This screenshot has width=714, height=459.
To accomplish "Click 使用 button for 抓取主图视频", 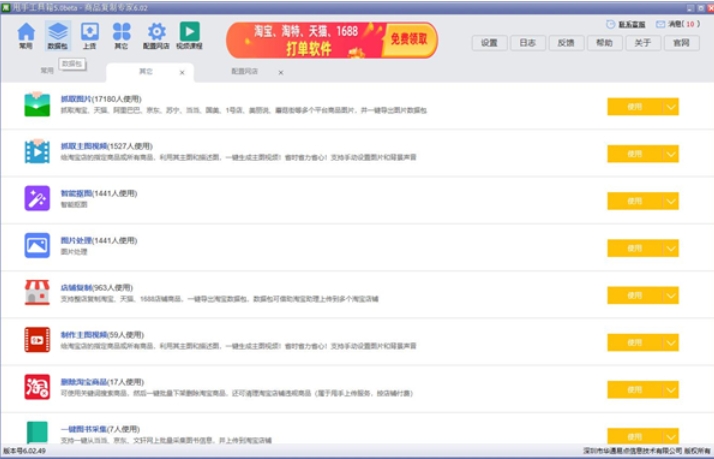I will (635, 154).
